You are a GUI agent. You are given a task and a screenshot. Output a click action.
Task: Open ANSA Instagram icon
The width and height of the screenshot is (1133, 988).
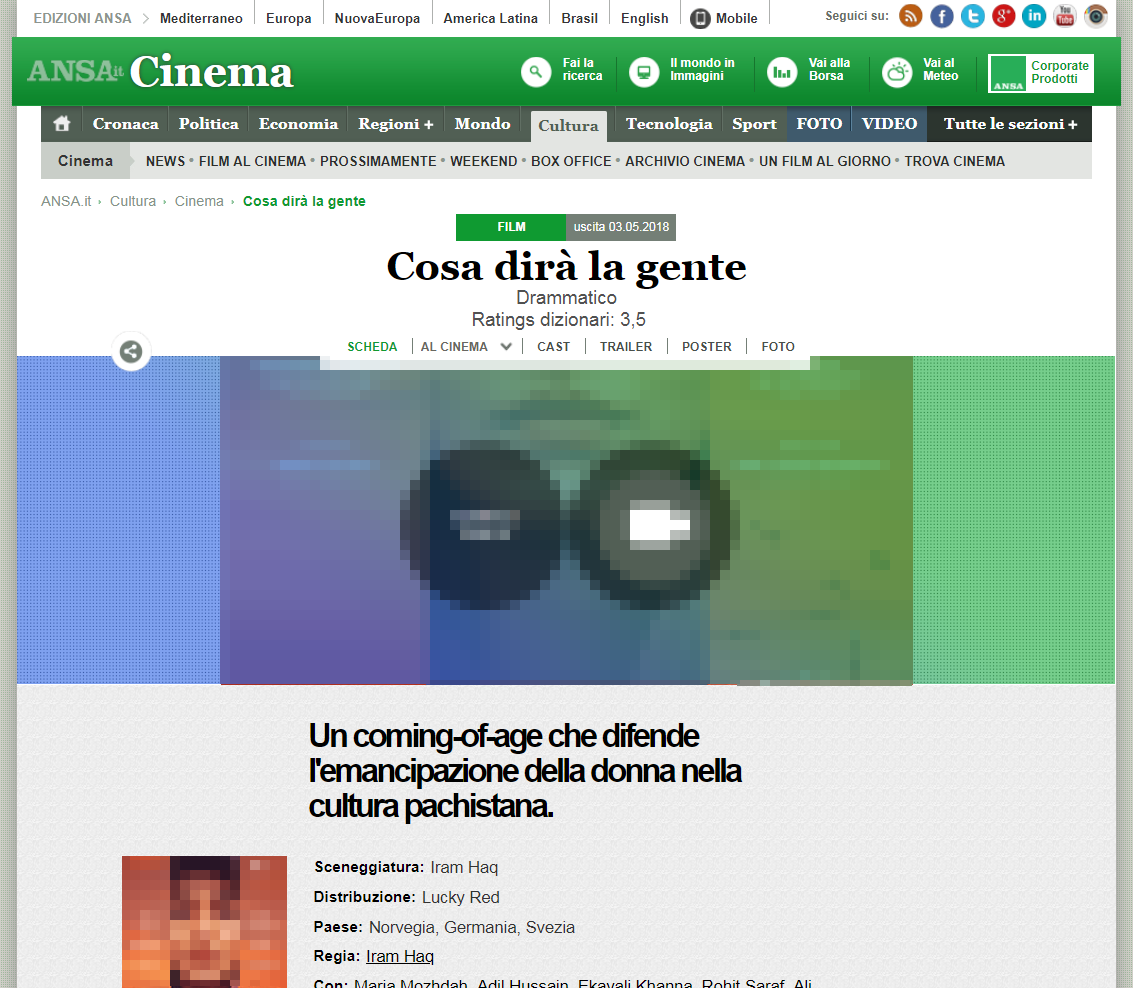pyautogui.click(x=1095, y=16)
